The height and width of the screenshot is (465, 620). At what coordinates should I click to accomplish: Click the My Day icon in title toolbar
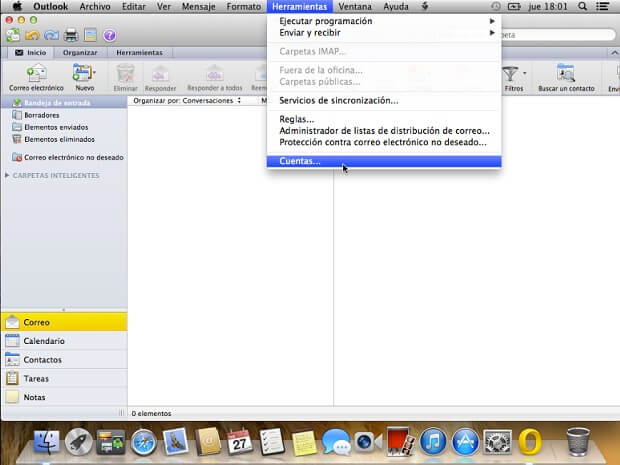click(90, 36)
